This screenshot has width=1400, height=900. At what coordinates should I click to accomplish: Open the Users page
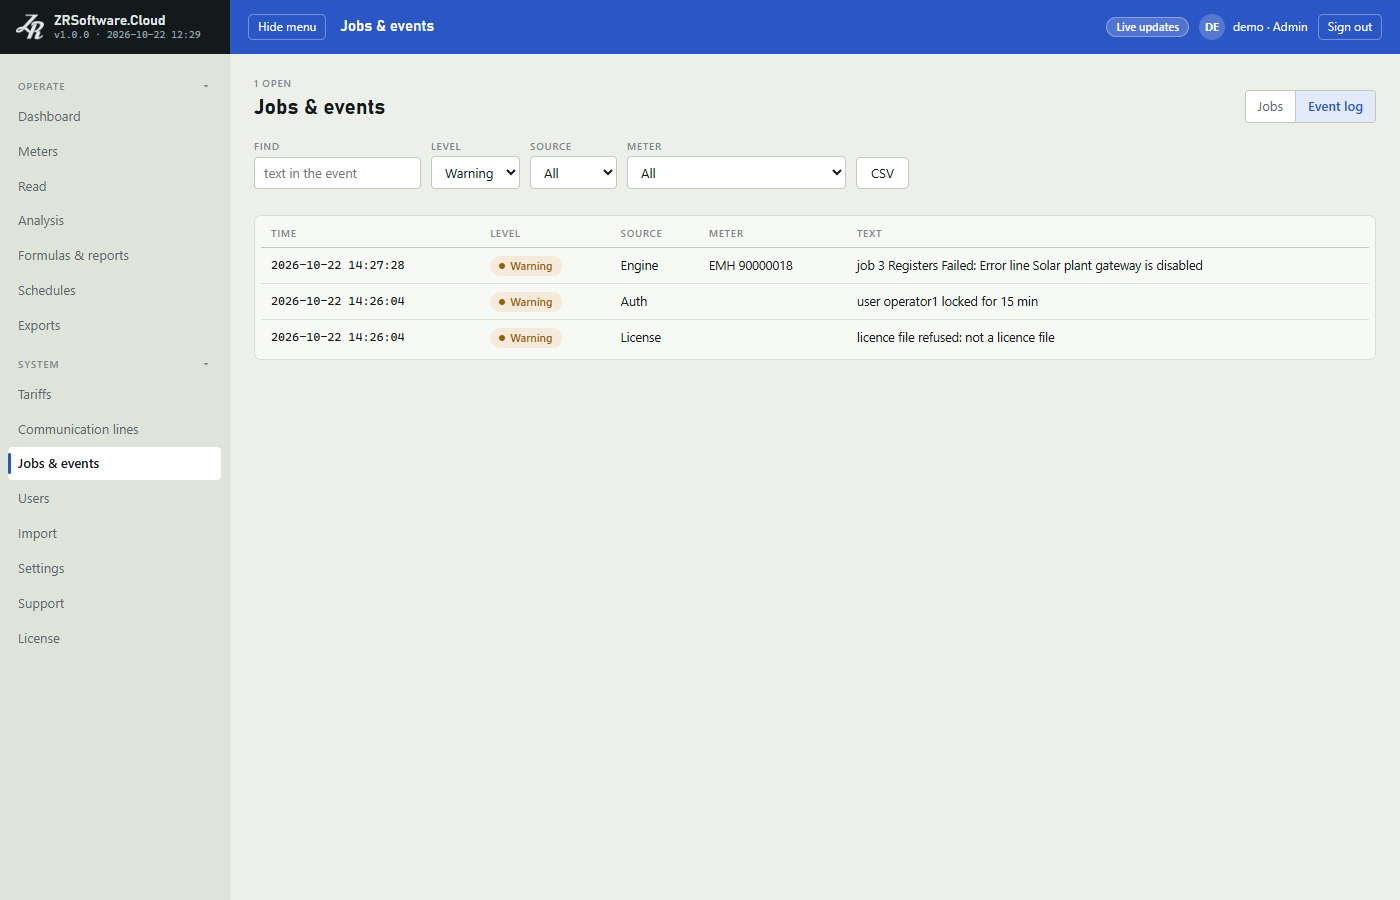tap(114, 499)
